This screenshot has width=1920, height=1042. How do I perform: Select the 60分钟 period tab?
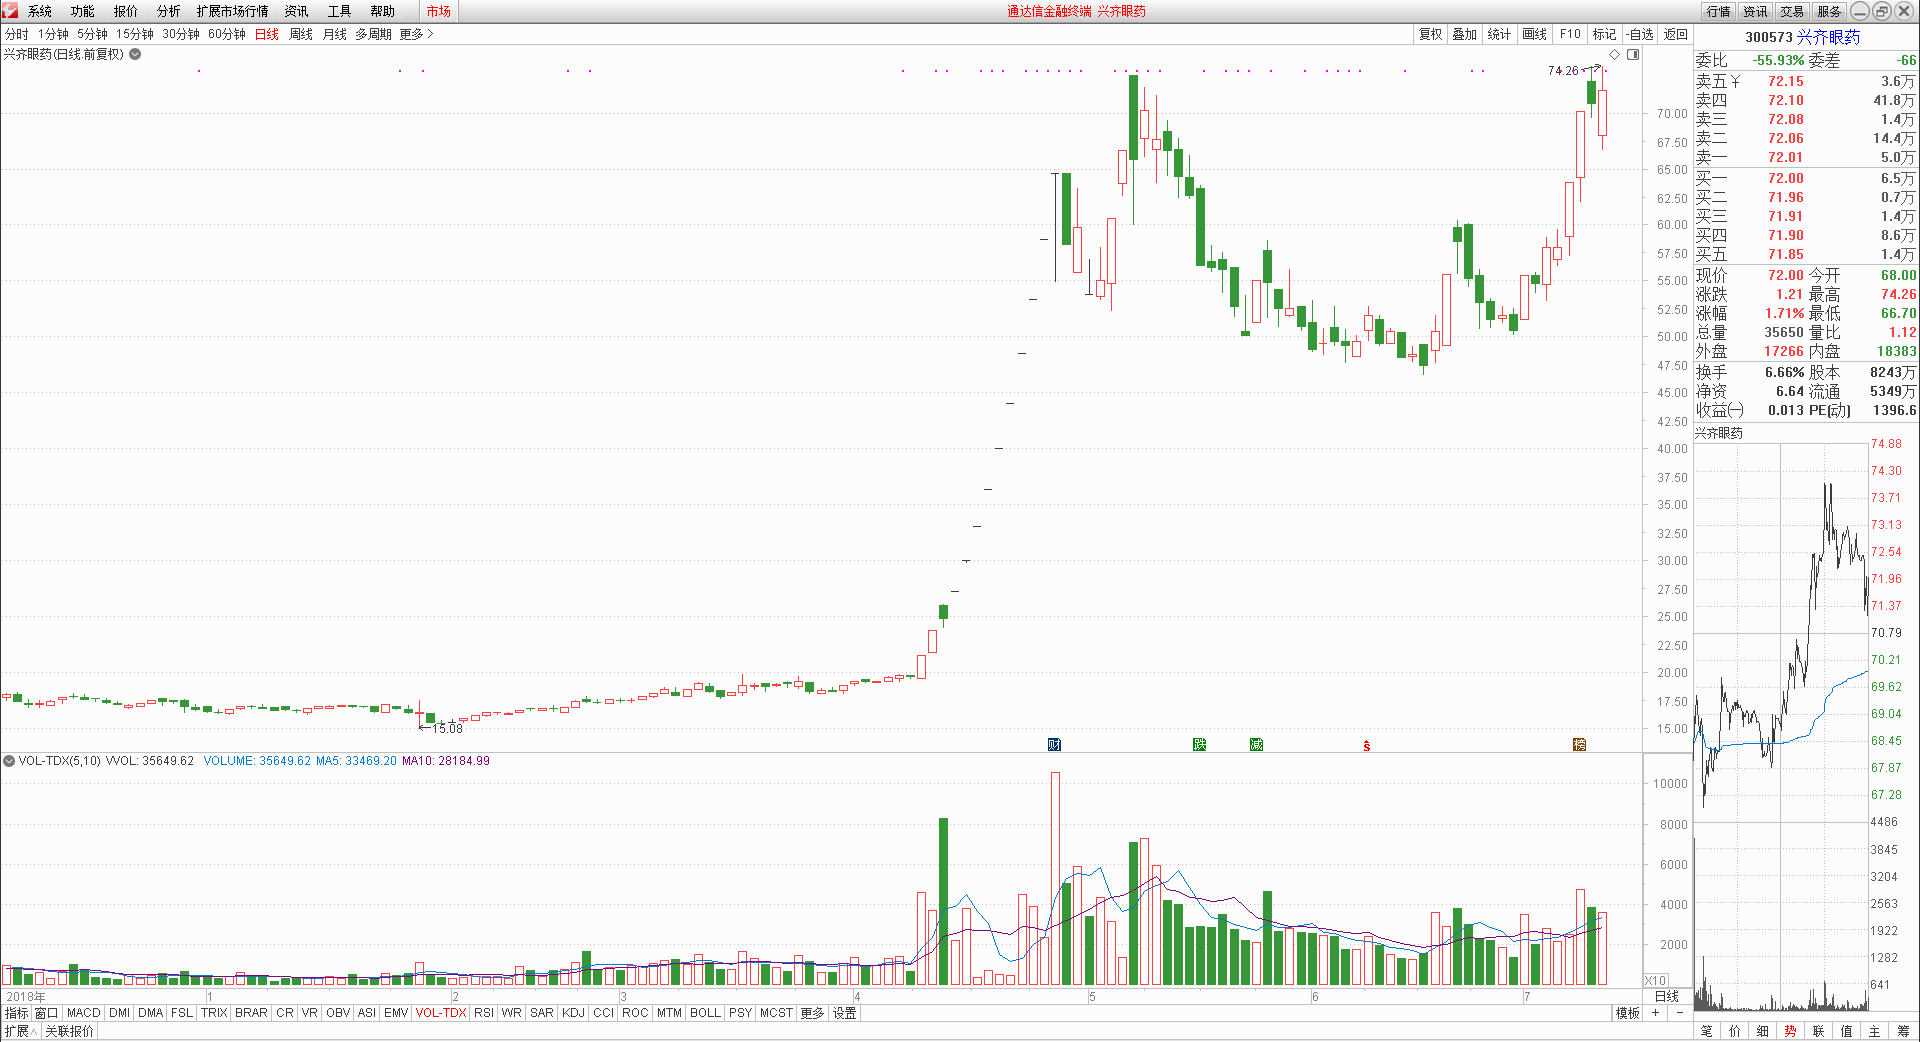(227, 34)
